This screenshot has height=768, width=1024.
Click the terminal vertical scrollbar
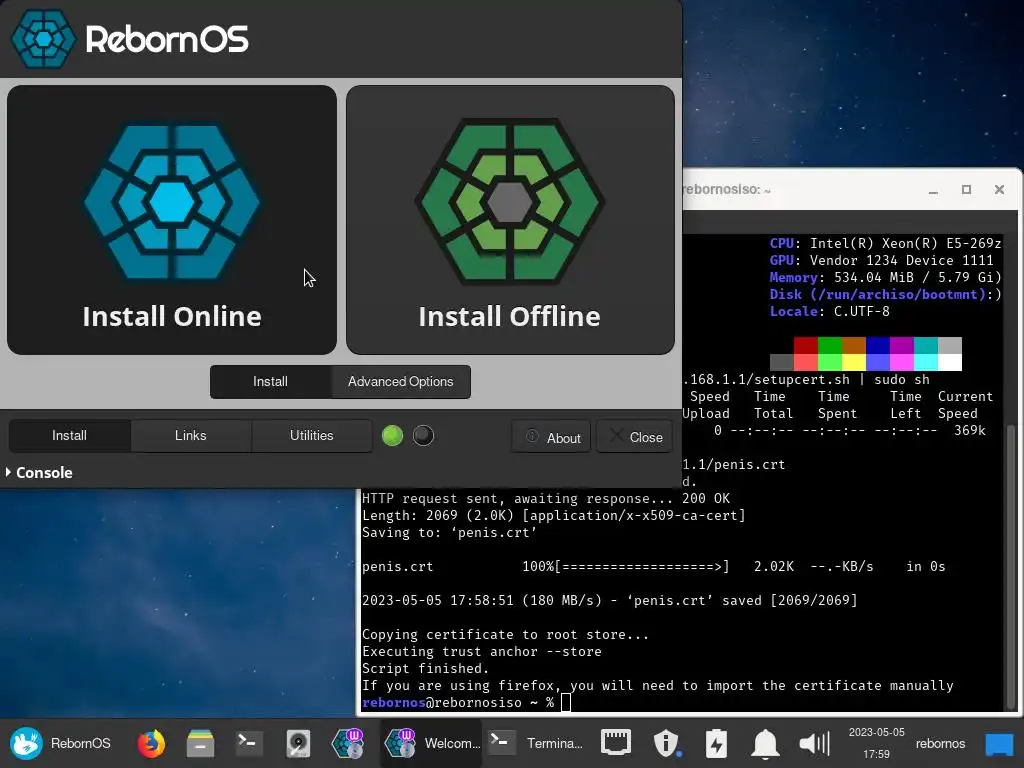point(1011,565)
